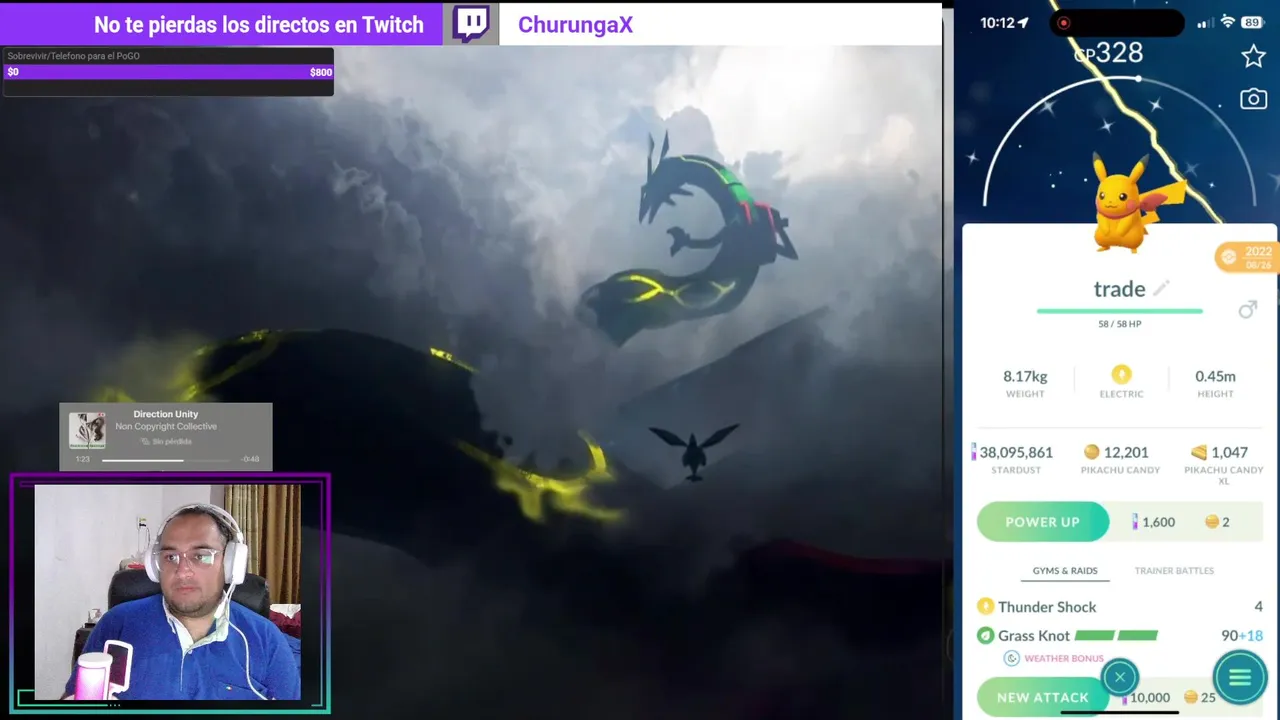Tap the battery indicator showing 89
Screen dimensions: 1280x720
pyautogui.click(x=1252, y=22)
